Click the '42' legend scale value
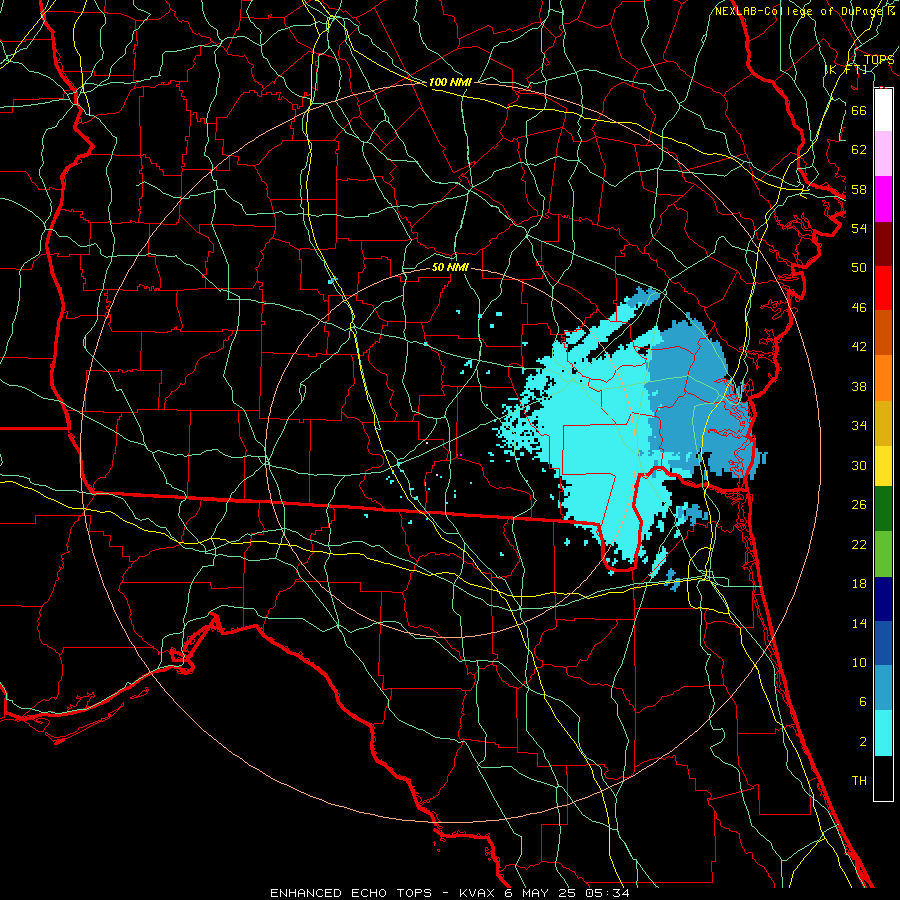Image resolution: width=900 pixels, height=900 pixels. [x=859, y=346]
